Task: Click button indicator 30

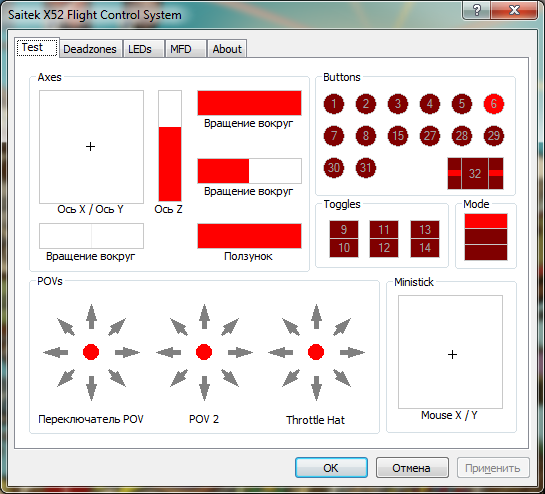Action: pos(334,168)
